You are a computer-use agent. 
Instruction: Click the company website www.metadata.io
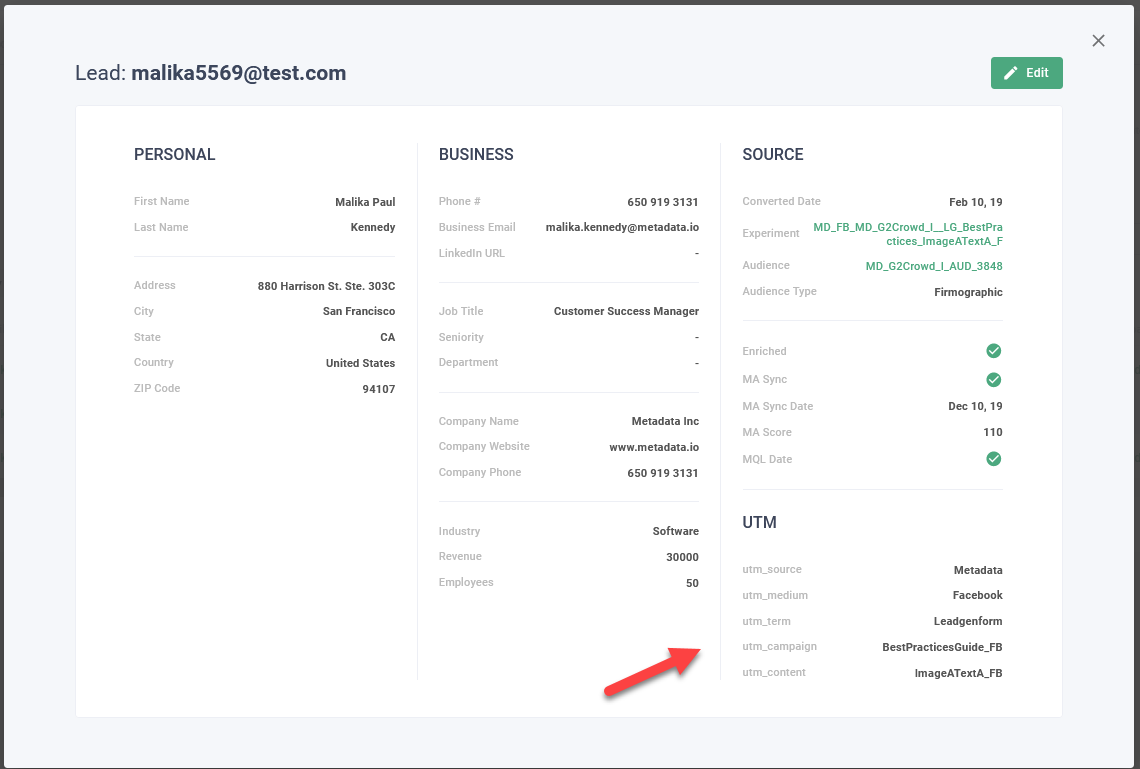[x=653, y=447]
